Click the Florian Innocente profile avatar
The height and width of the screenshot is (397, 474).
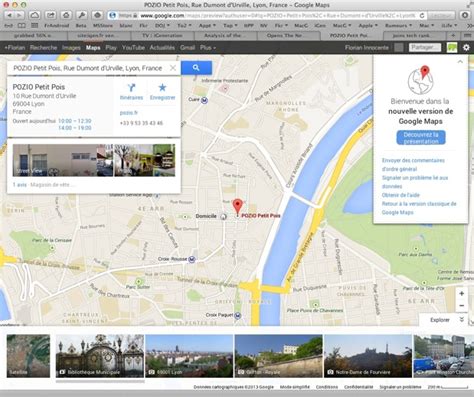tap(399, 48)
